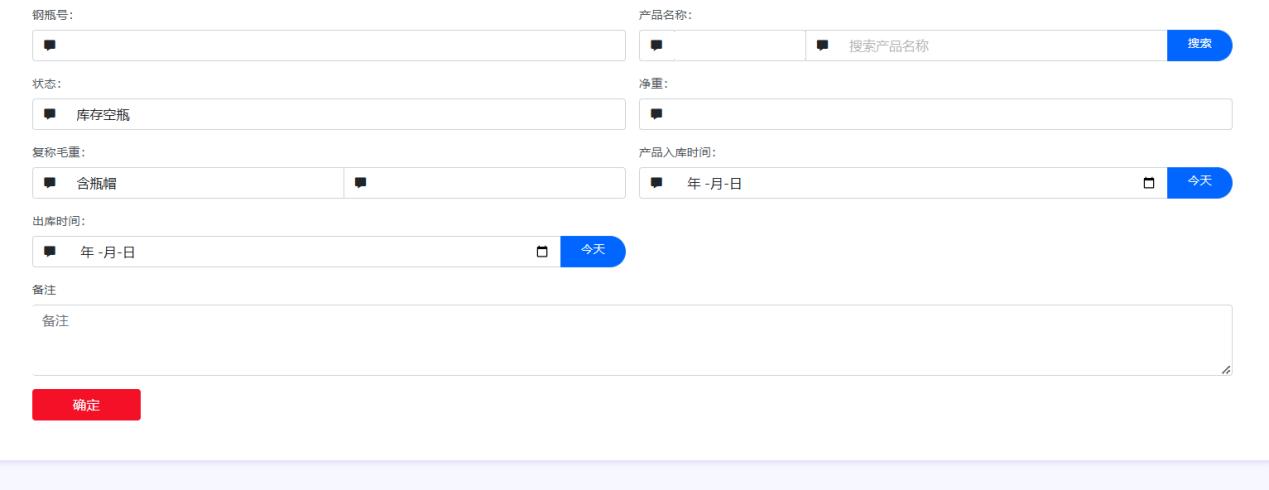Click the comment icon in 状态 field
The image size is (1269, 490).
tap(49, 114)
